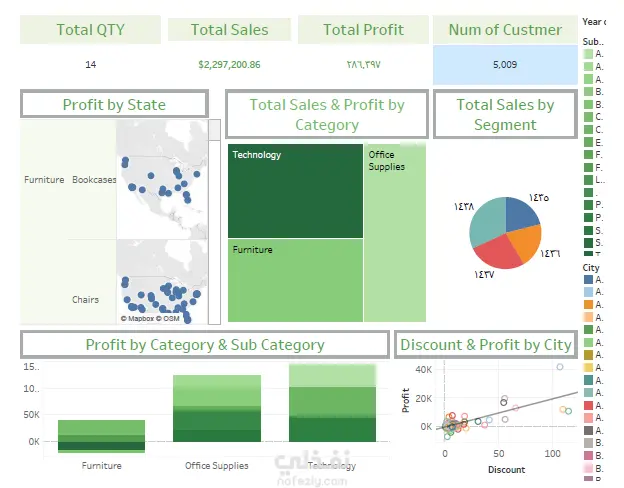Image resolution: width=624 pixels, height=488 pixels.
Task: Select the blue pie slice
Action: pyautogui.click(x=521, y=214)
